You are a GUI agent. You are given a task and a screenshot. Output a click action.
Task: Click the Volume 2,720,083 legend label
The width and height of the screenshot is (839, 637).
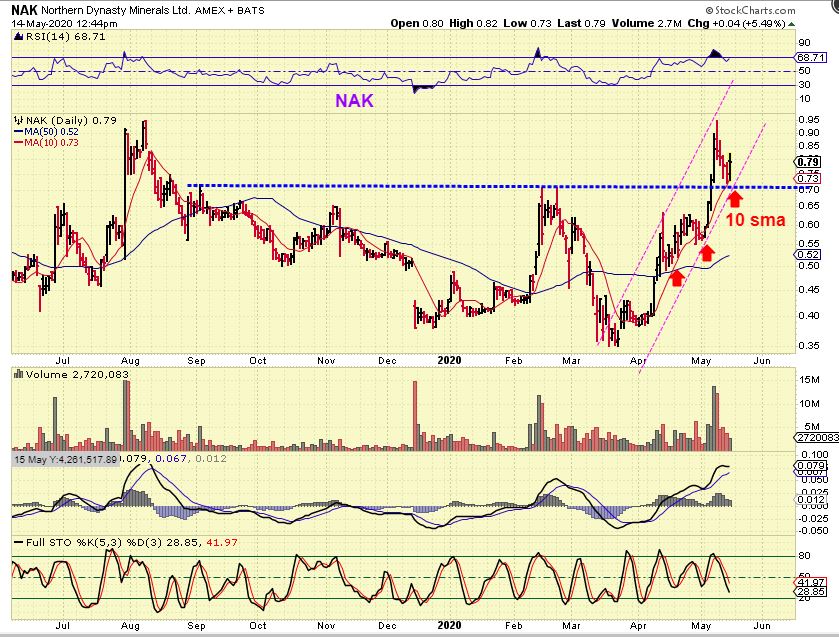point(77,375)
